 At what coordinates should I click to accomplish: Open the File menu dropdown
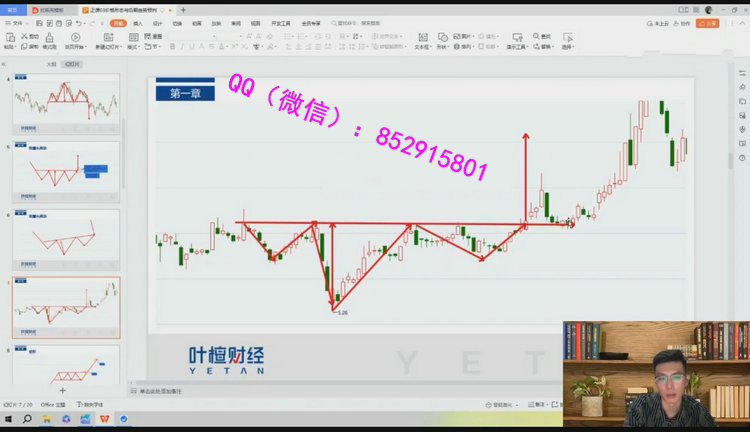point(15,21)
